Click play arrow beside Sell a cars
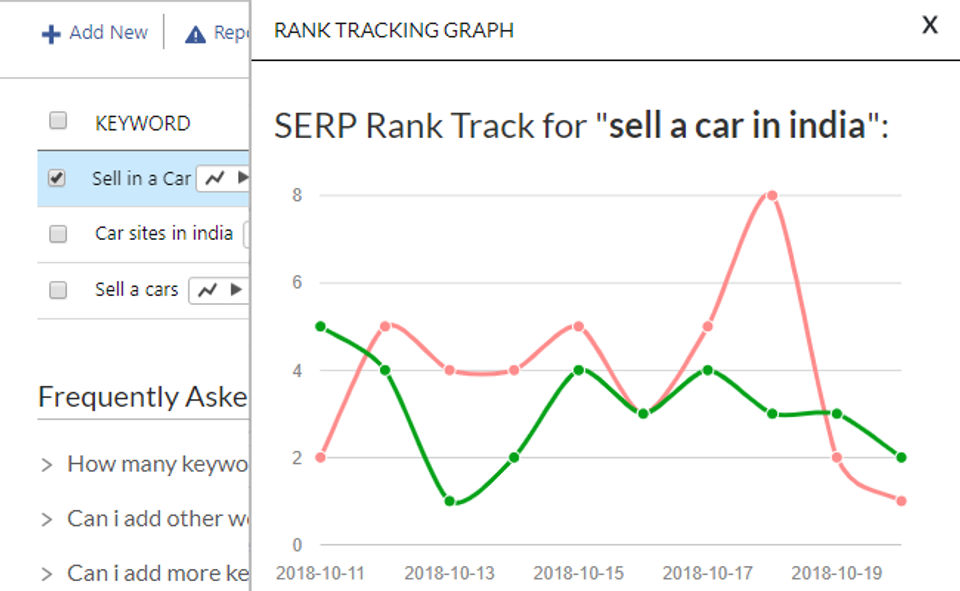 pos(236,290)
